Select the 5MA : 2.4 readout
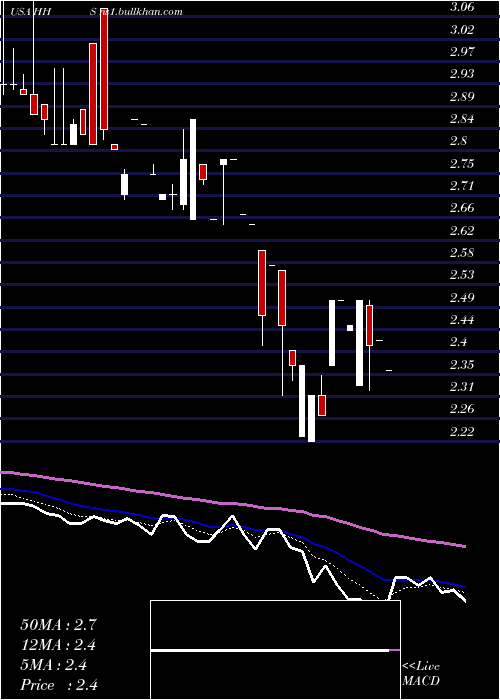The width and height of the screenshot is (500, 700). tap(54, 665)
